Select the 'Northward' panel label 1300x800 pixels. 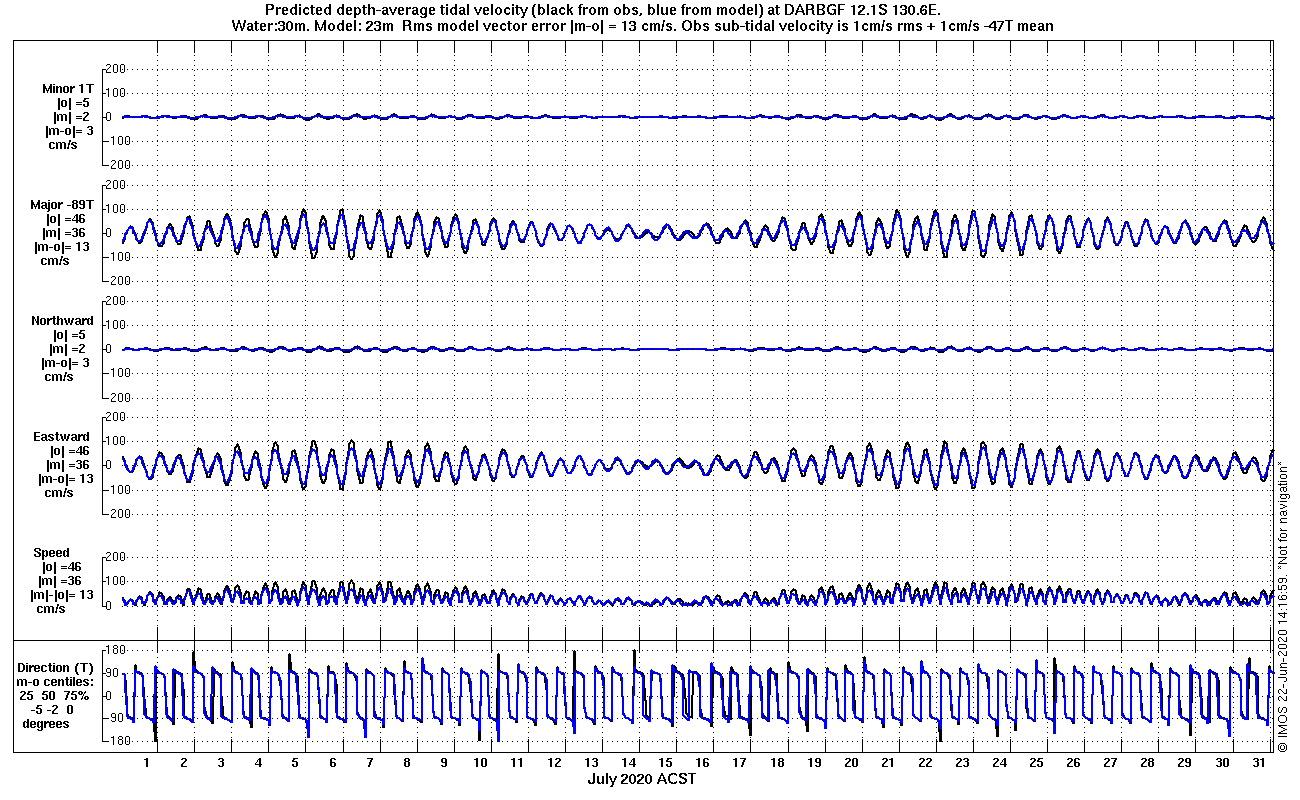tap(62, 321)
